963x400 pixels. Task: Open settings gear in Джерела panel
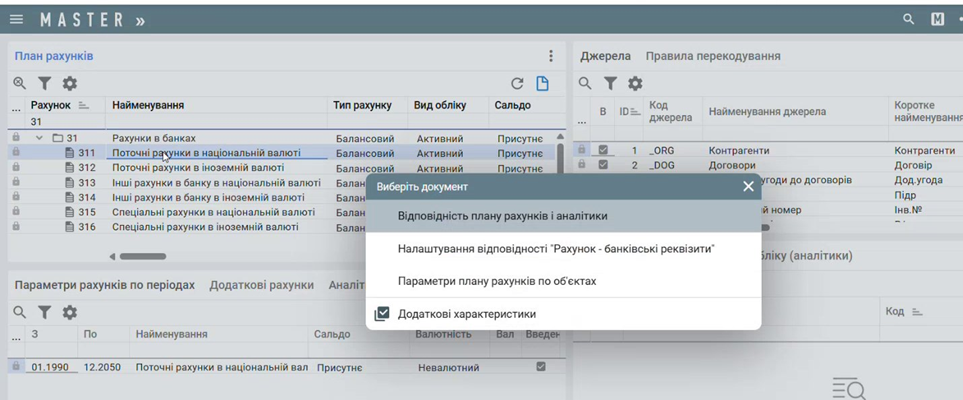pyautogui.click(x=635, y=83)
